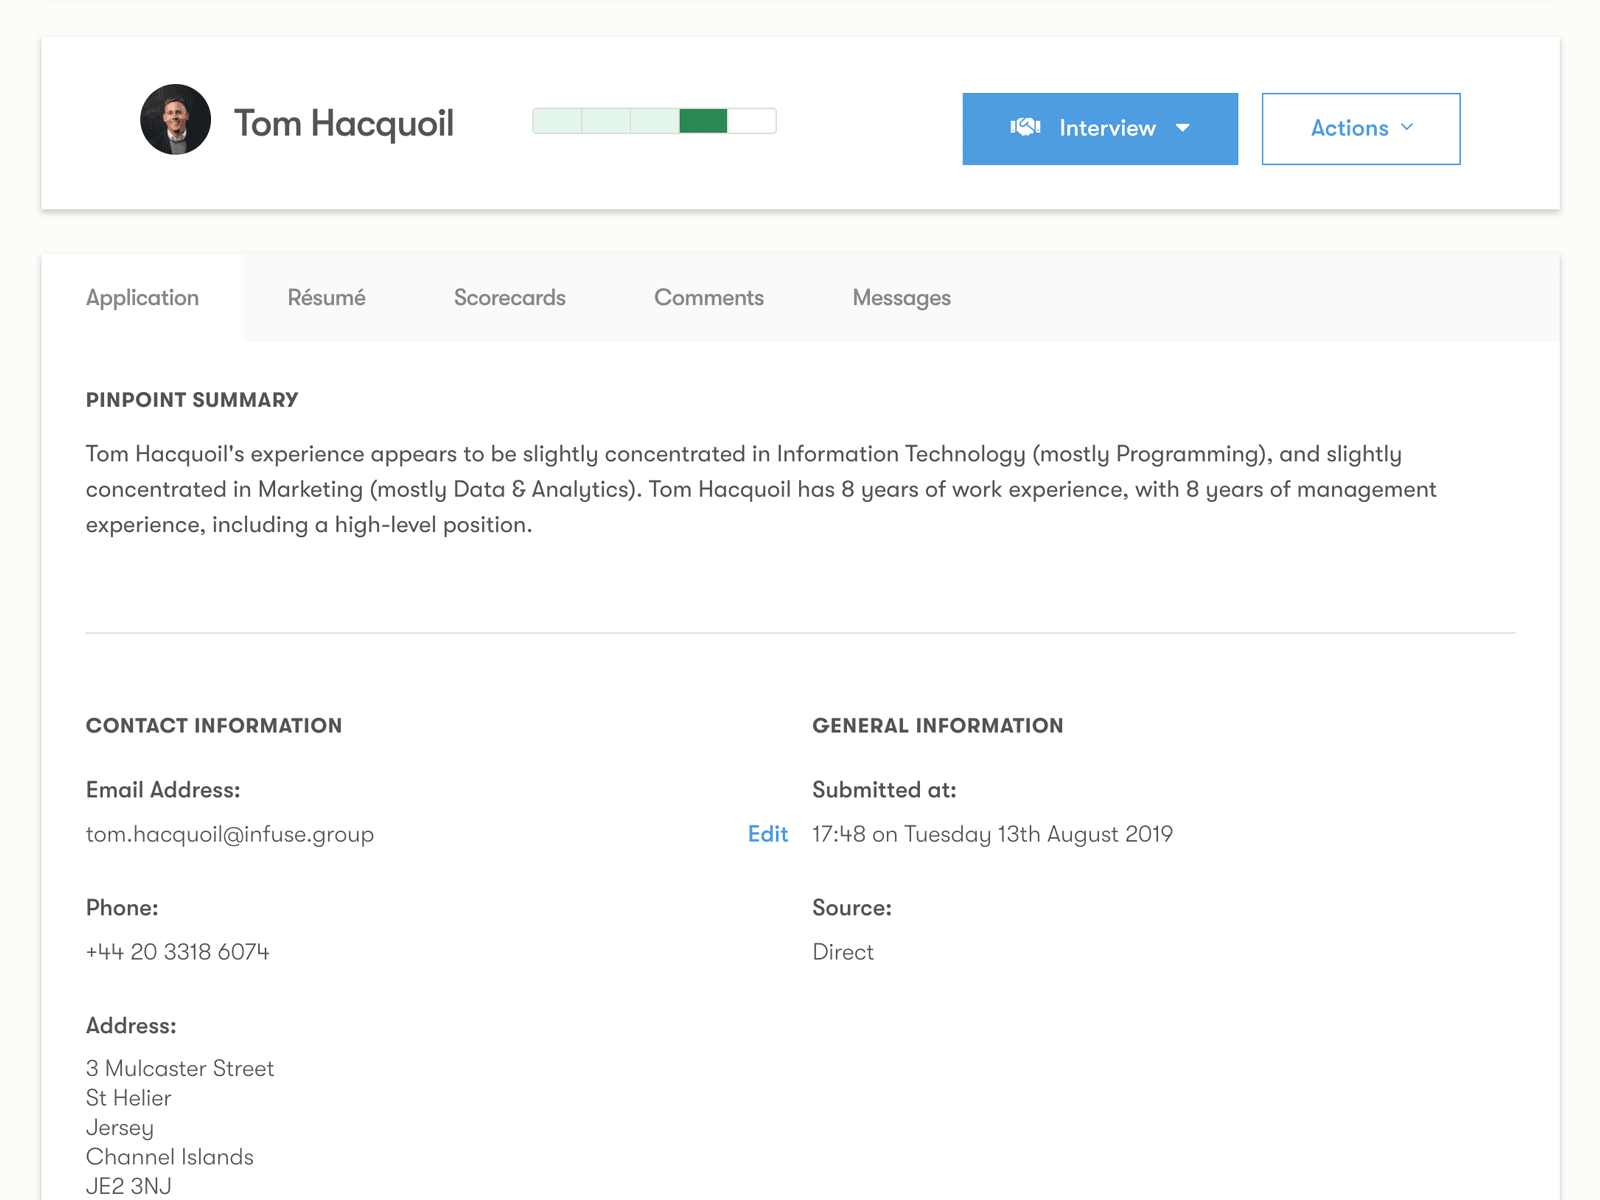This screenshot has height=1200, width=1600.
Task: Click the submitted date 17:48 on Tuesday
Action: [993, 835]
